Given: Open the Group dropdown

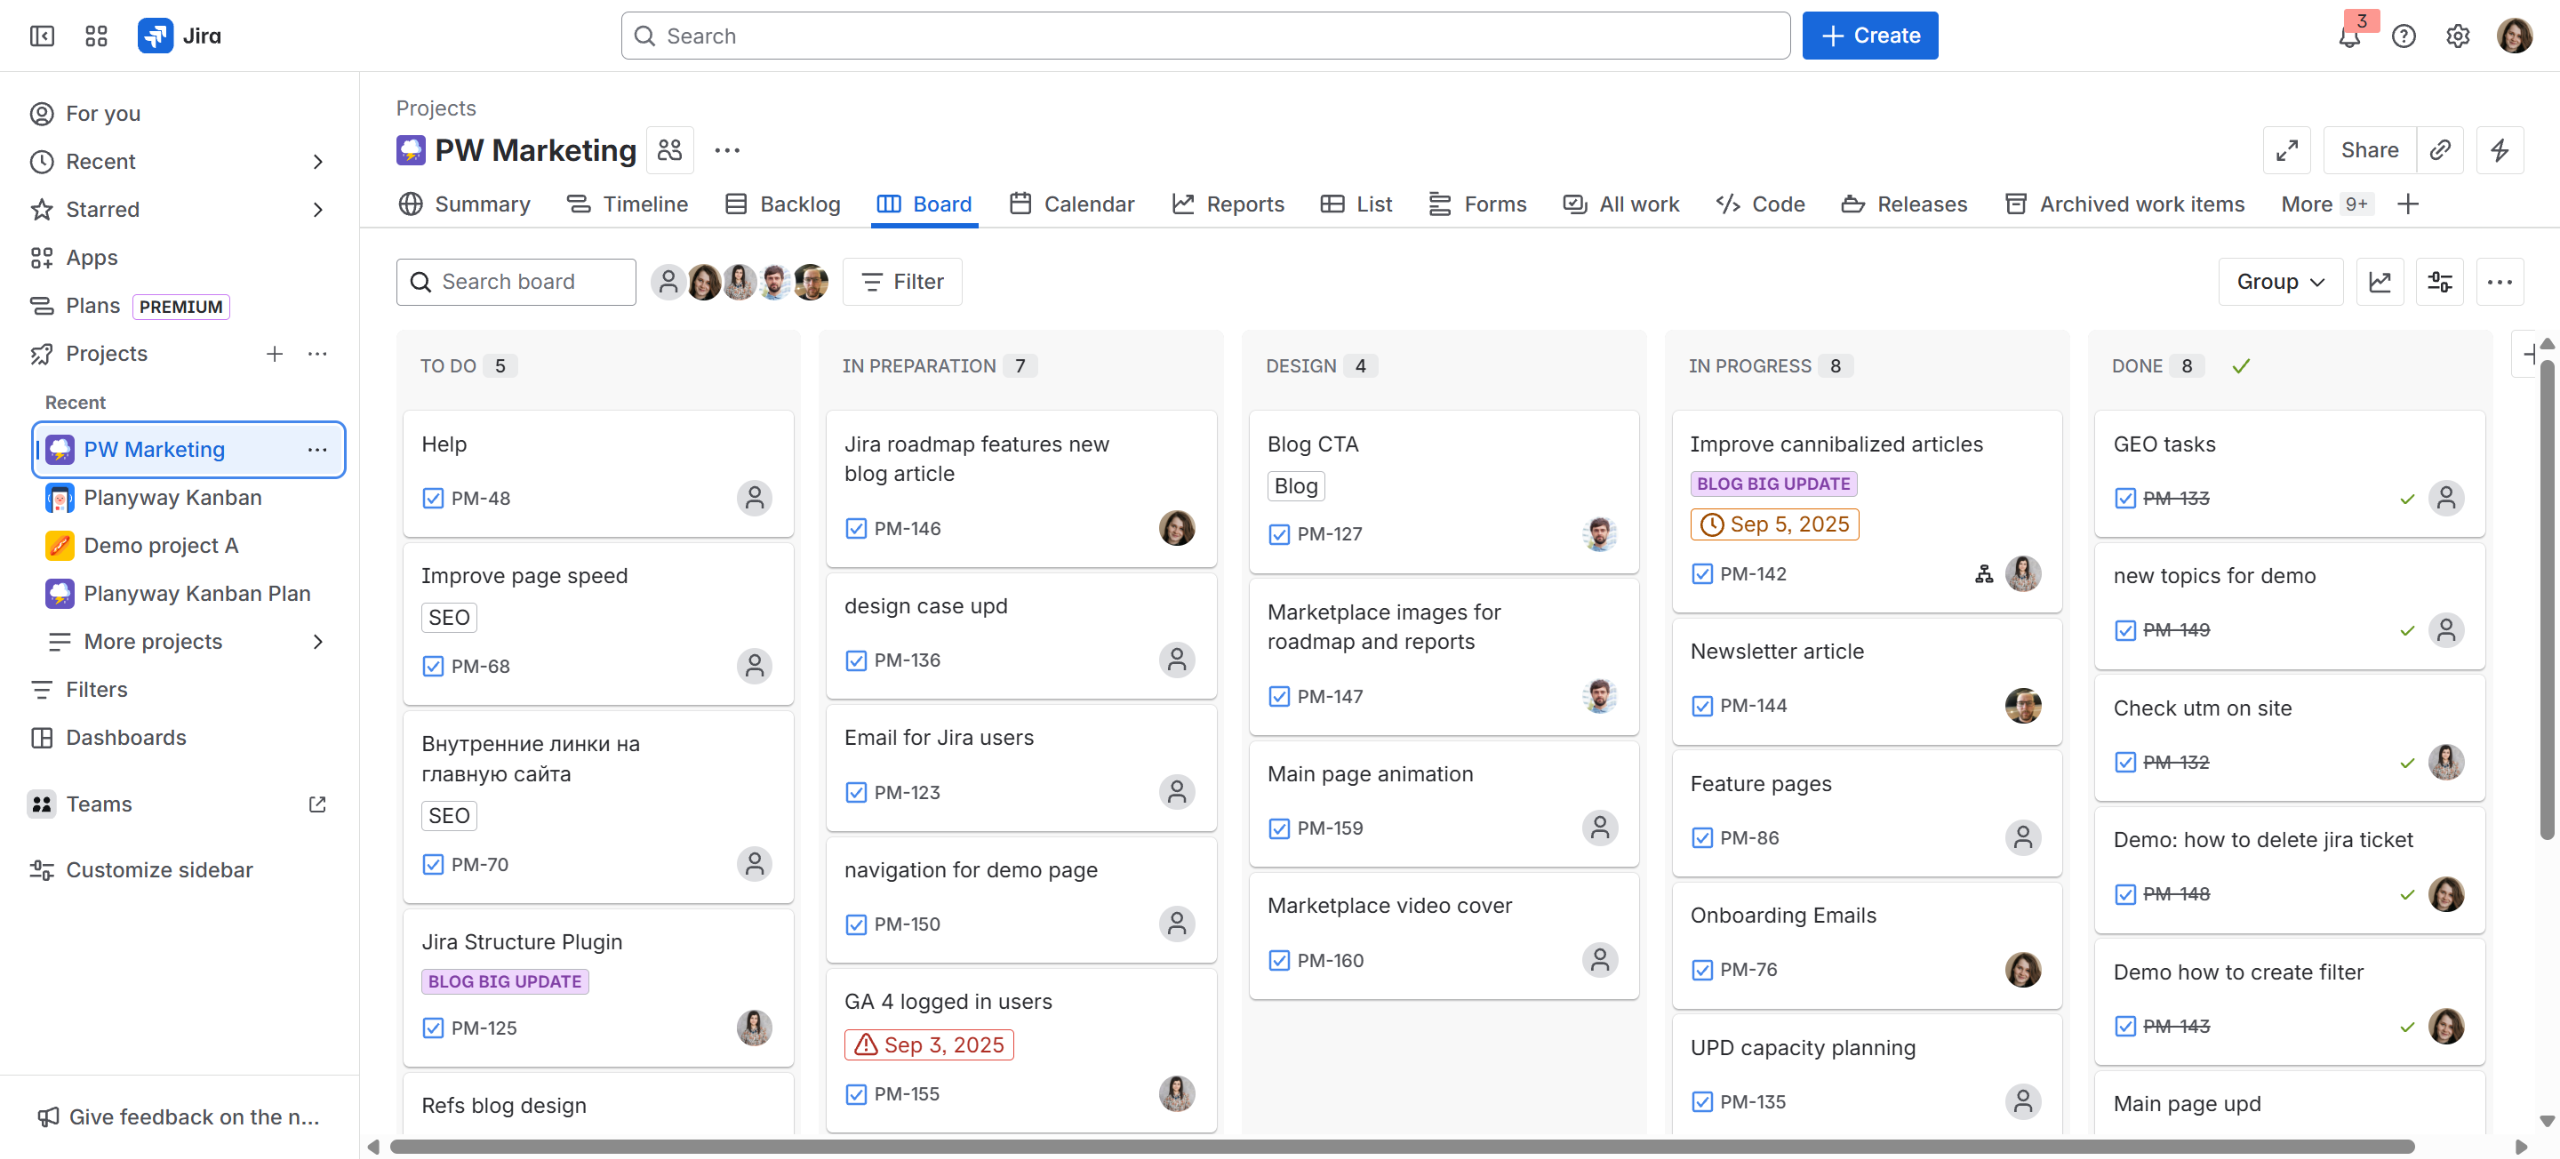Looking at the screenshot, I should (x=2280, y=282).
